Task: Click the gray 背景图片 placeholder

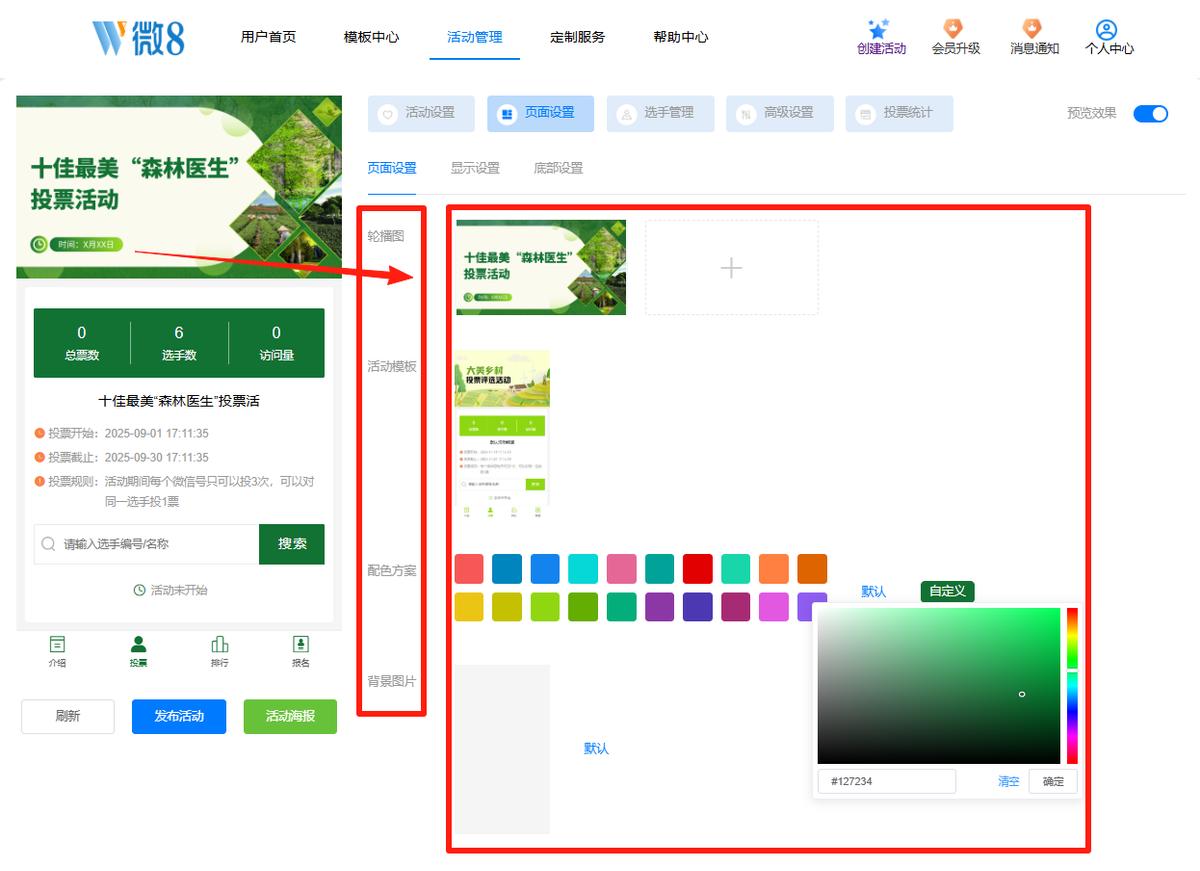Action: click(502, 749)
